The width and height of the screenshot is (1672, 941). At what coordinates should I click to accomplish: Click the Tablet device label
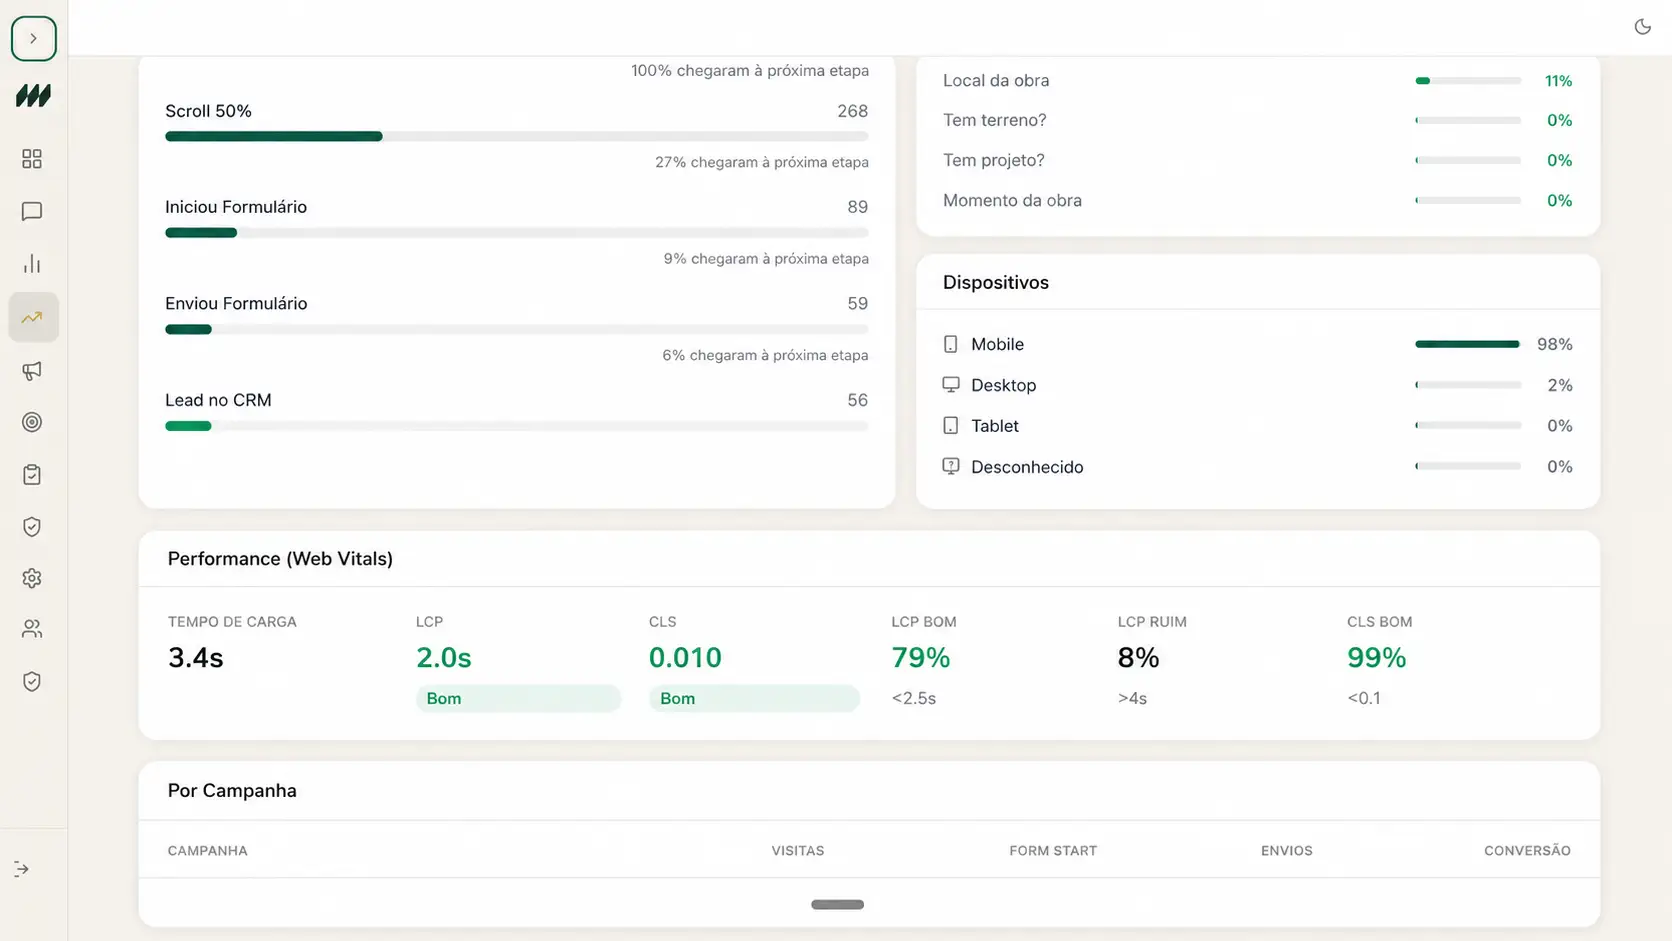pyautogui.click(x=995, y=426)
